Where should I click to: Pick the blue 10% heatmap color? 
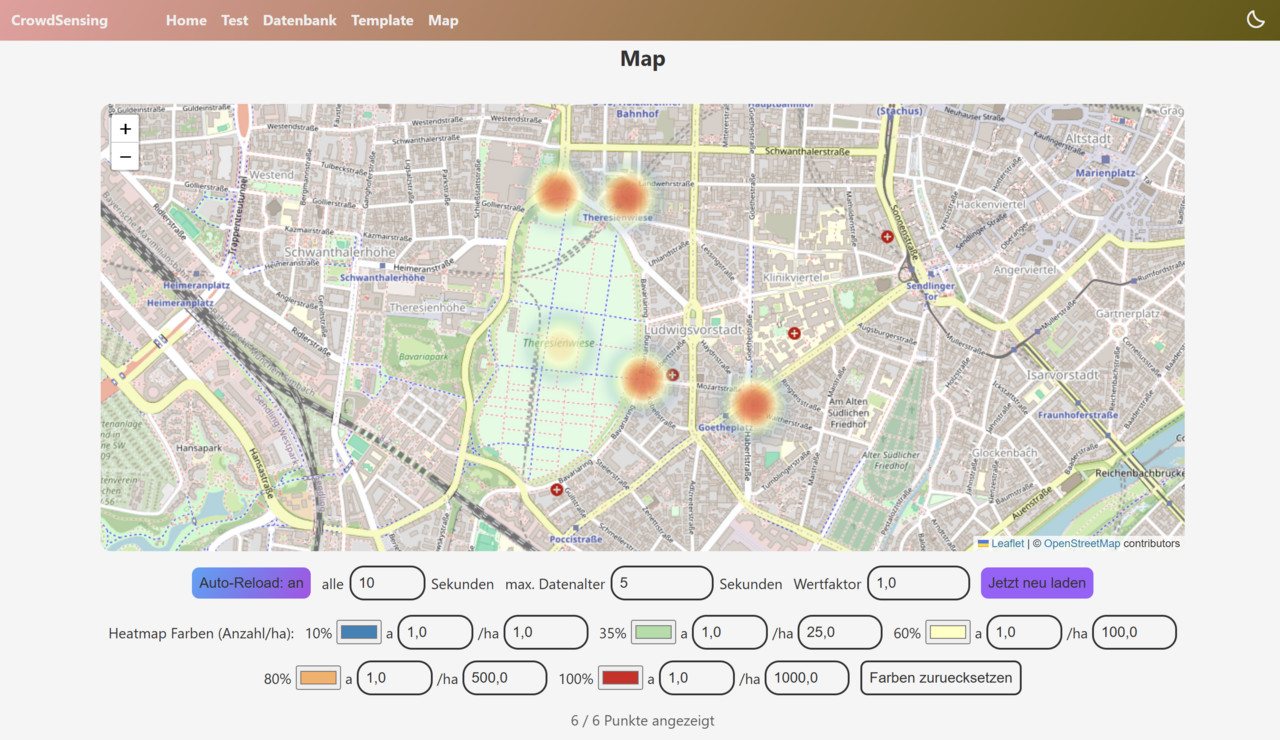coord(359,632)
